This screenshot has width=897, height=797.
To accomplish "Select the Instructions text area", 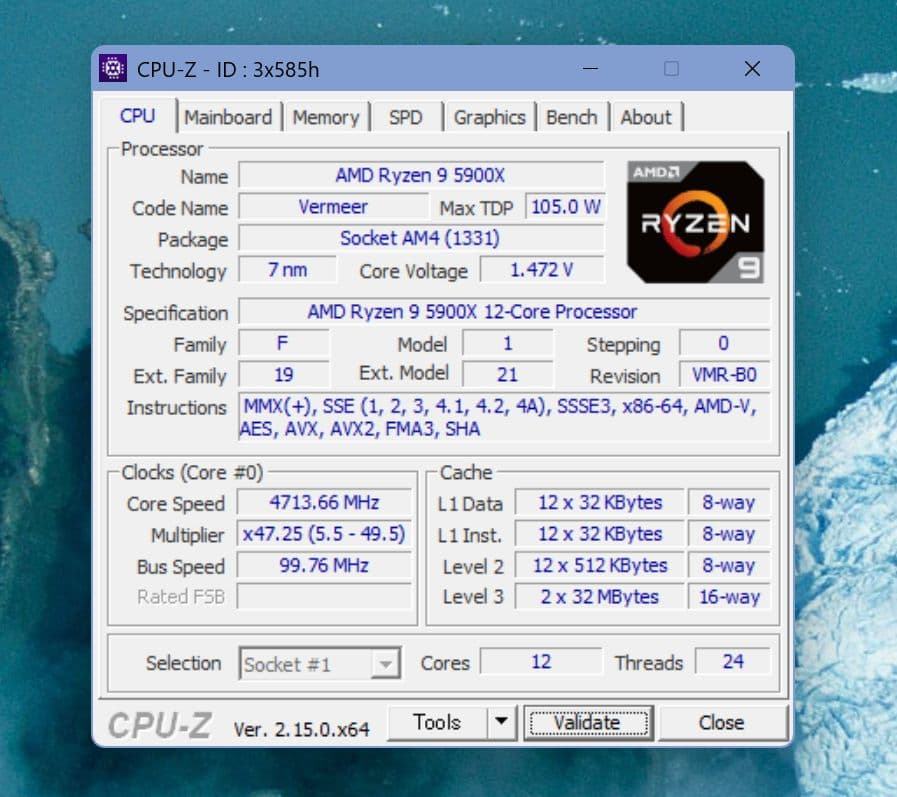I will (x=498, y=417).
